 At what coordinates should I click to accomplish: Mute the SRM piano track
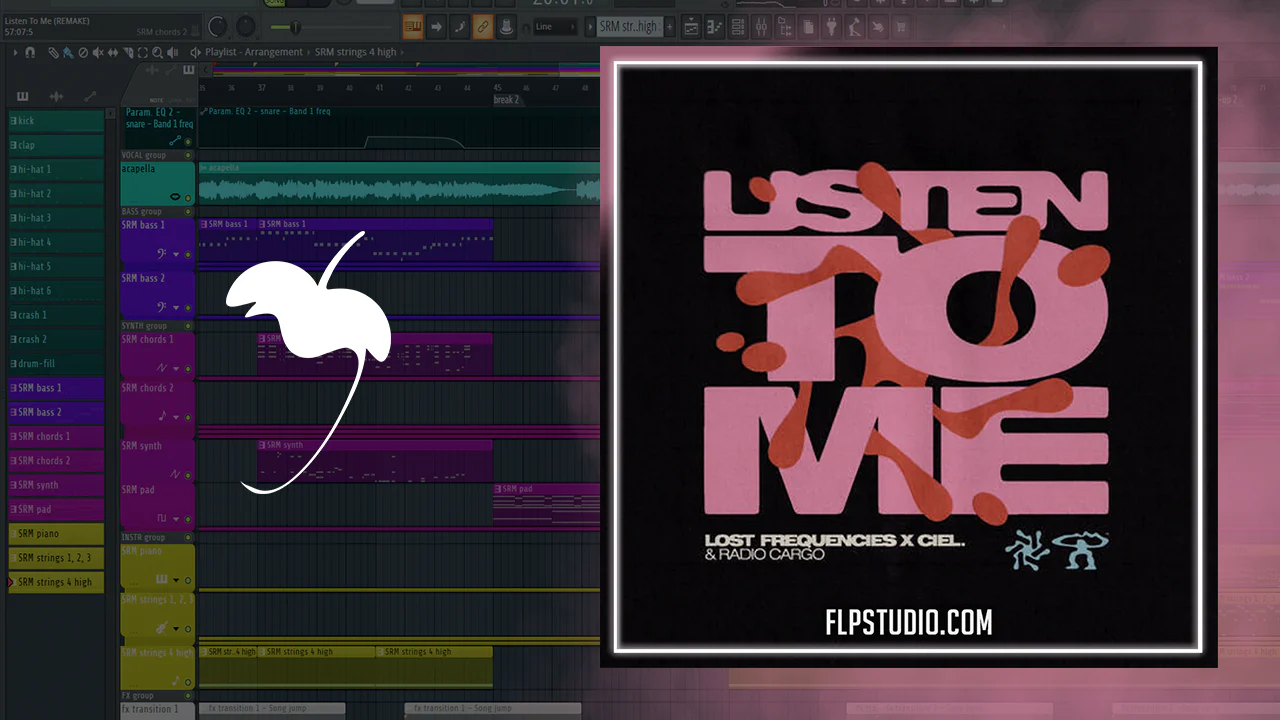[188, 580]
